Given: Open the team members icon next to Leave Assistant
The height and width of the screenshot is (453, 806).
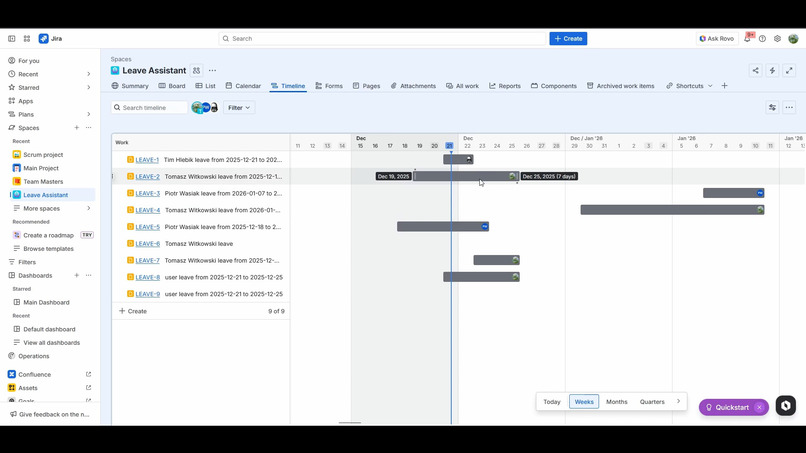Looking at the screenshot, I should pyautogui.click(x=196, y=70).
